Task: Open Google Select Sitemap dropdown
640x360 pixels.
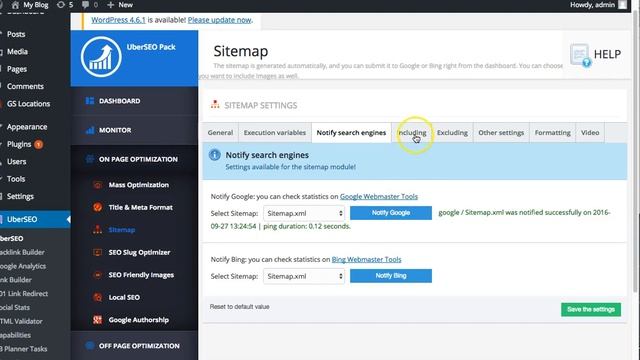Action: [304, 213]
